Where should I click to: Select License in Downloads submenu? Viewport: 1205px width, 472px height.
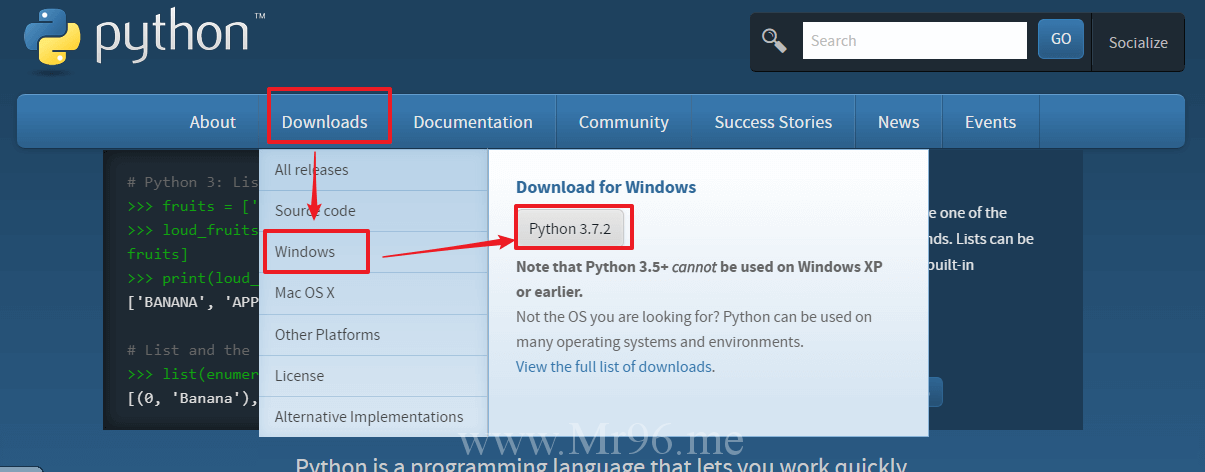(x=373, y=375)
